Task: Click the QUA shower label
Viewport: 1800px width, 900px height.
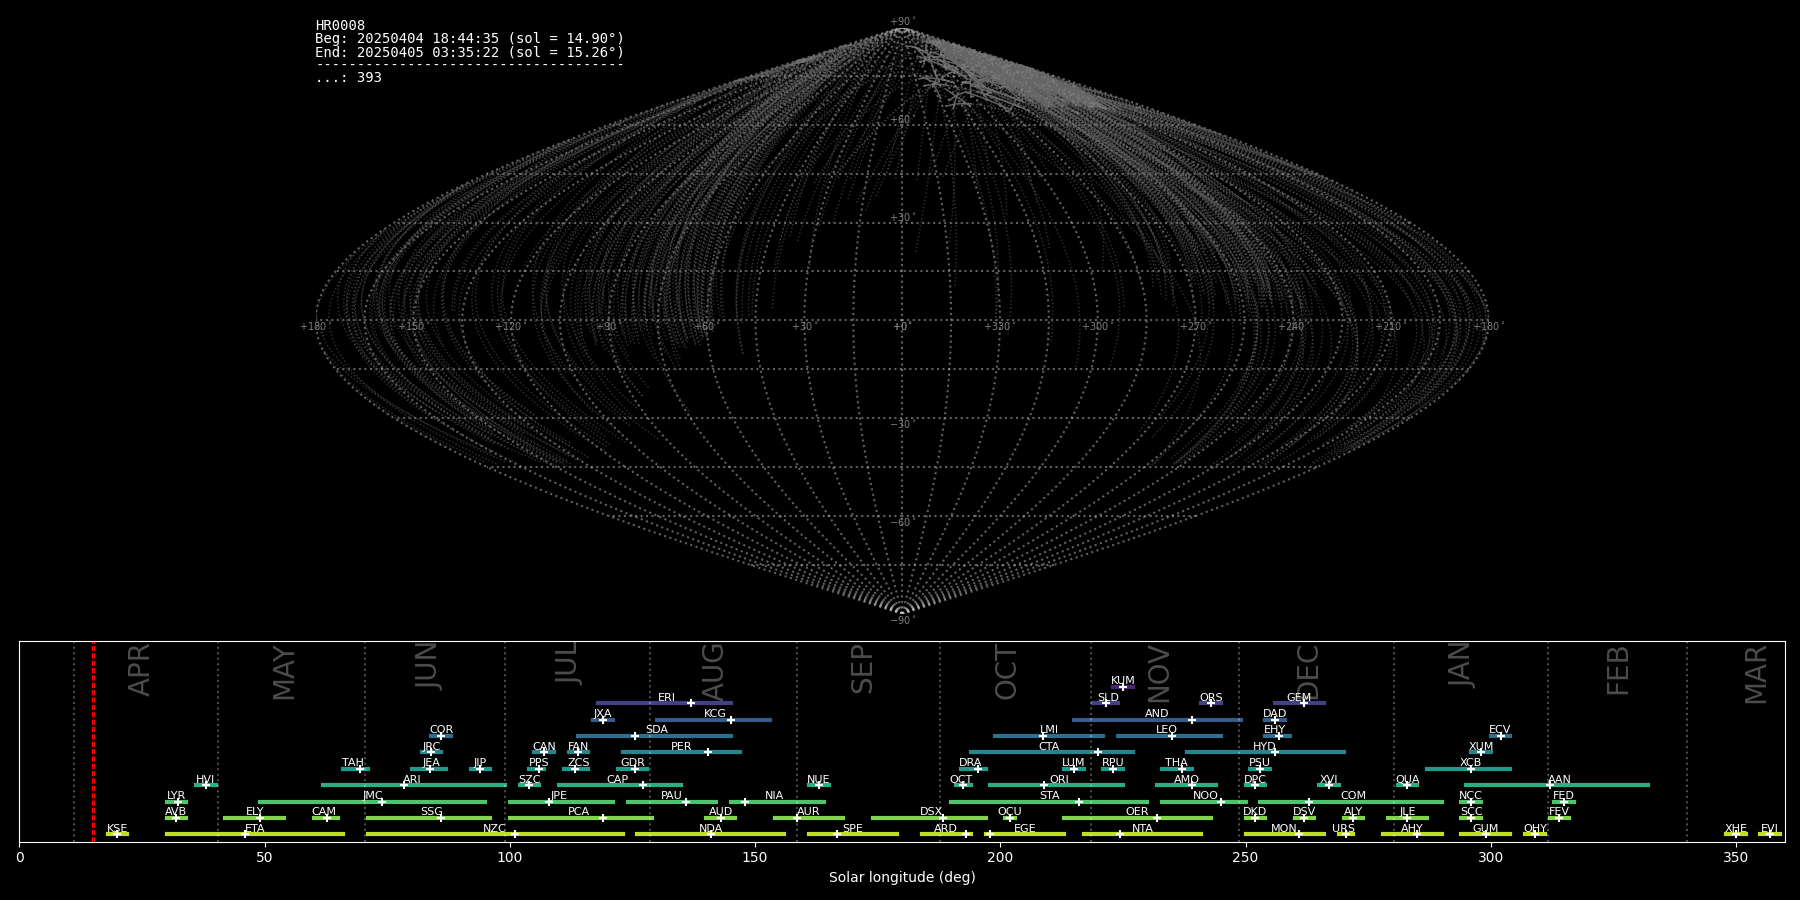Action: coord(1407,780)
